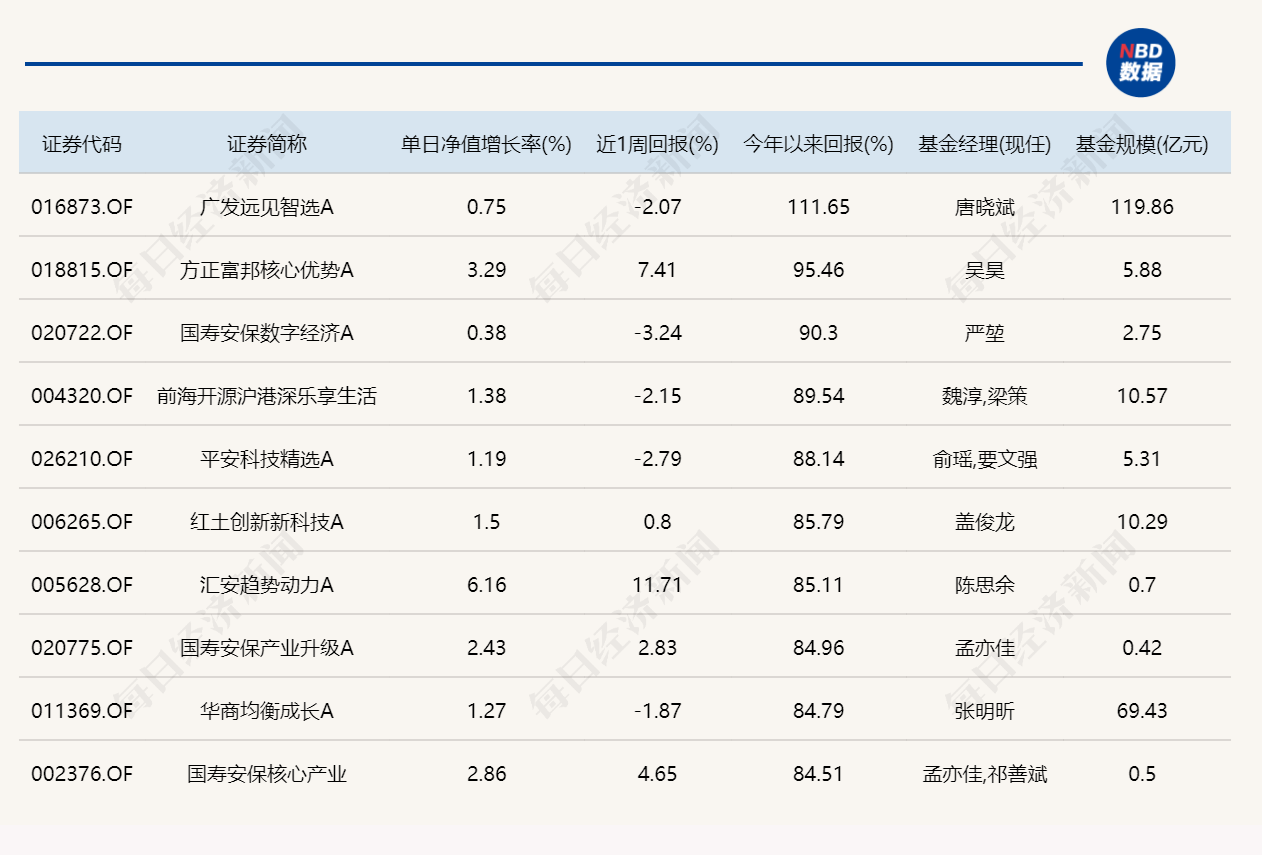Click the NBD数据 logo badge
Image resolution: width=1262 pixels, height=855 pixels.
[x=1140, y=63]
